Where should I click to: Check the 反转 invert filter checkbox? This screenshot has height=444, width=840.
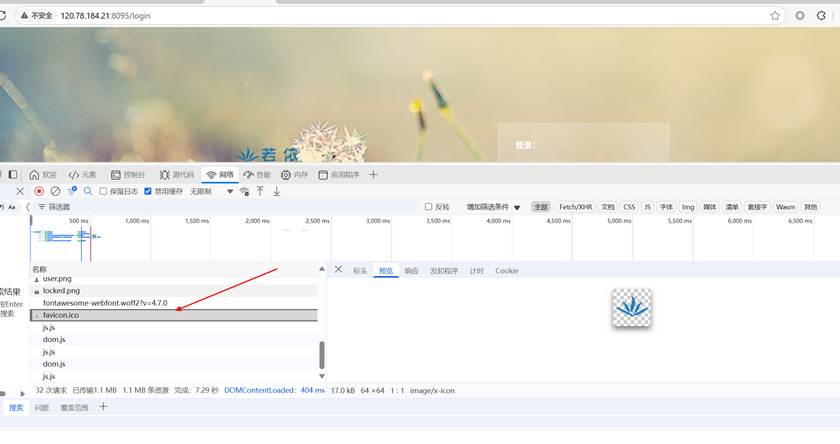tap(428, 207)
